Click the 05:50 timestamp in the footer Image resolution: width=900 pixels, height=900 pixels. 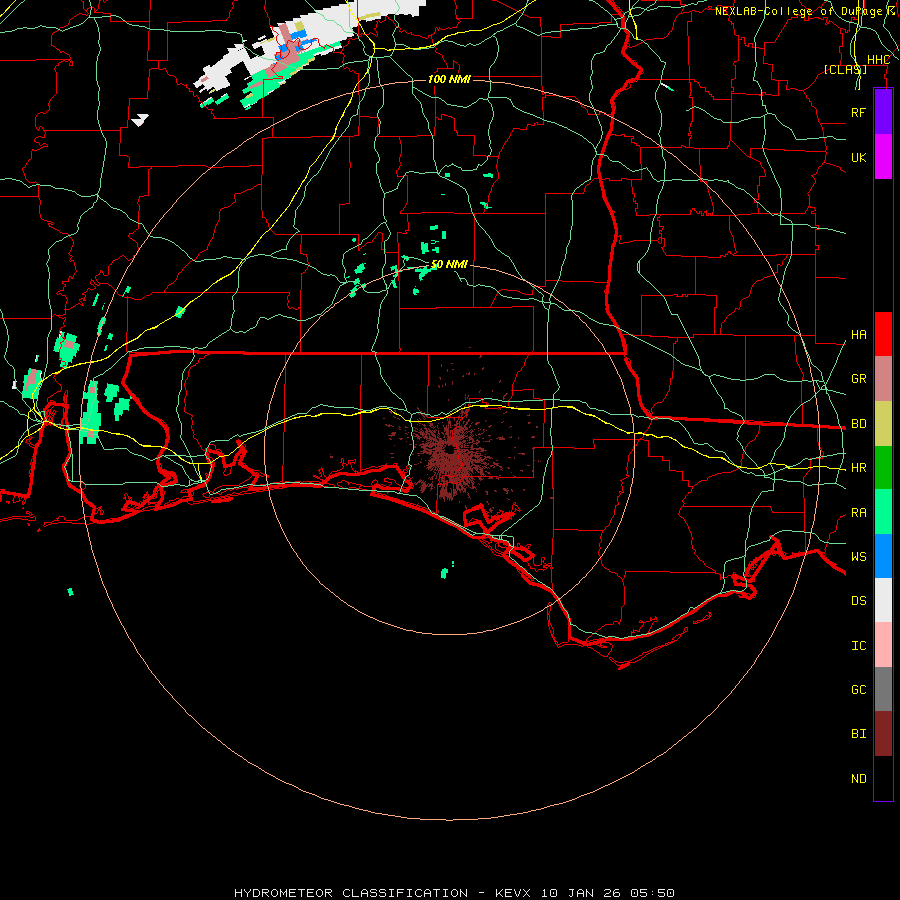(x=652, y=893)
